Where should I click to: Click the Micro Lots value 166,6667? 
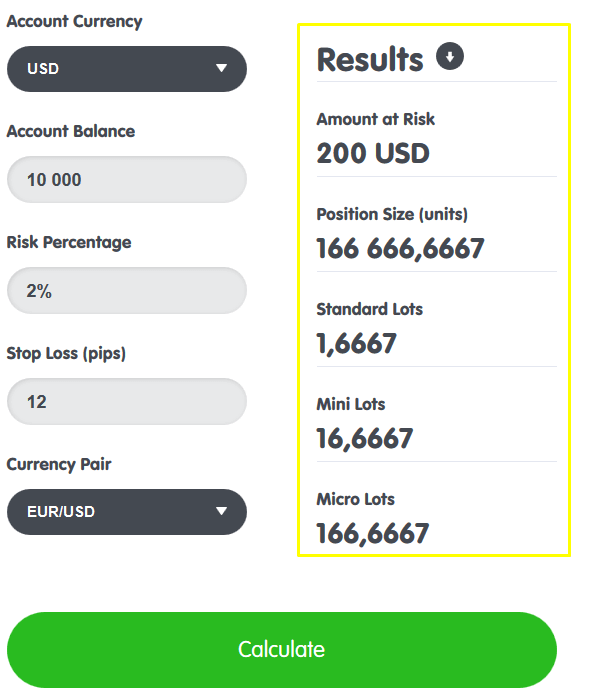point(373,534)
